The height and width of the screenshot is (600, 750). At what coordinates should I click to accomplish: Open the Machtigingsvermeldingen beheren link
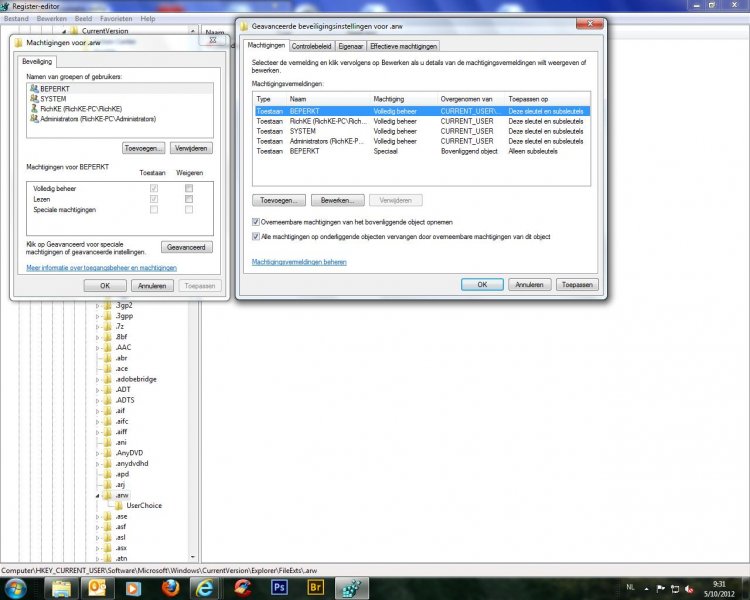tap(299, 261)
